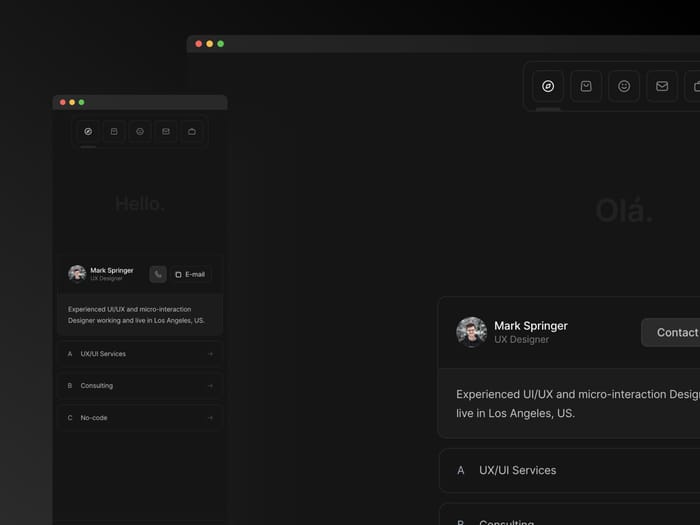Maximize small window with green button
This screenshot has height=525, width=700.
[x=81, y=102]
